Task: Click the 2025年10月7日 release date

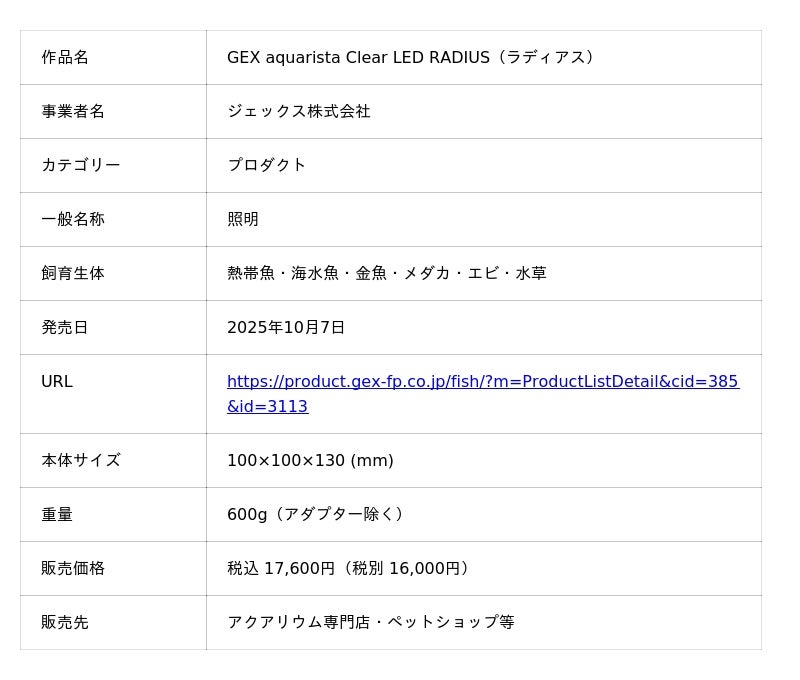Action: [286, 328]
